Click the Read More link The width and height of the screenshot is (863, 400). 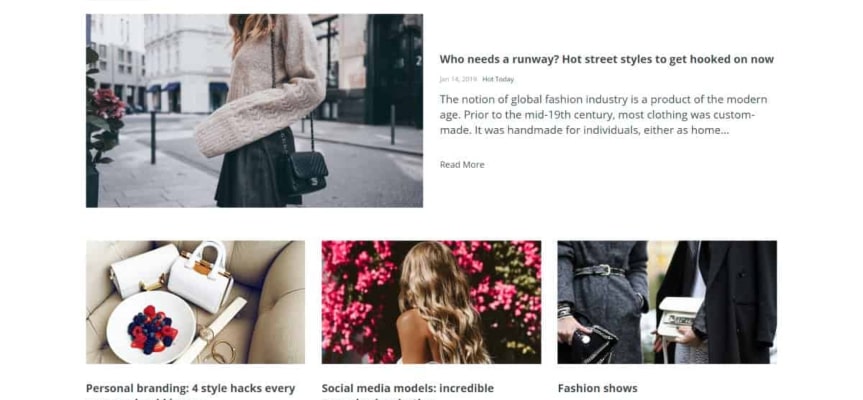pos(462,165)
